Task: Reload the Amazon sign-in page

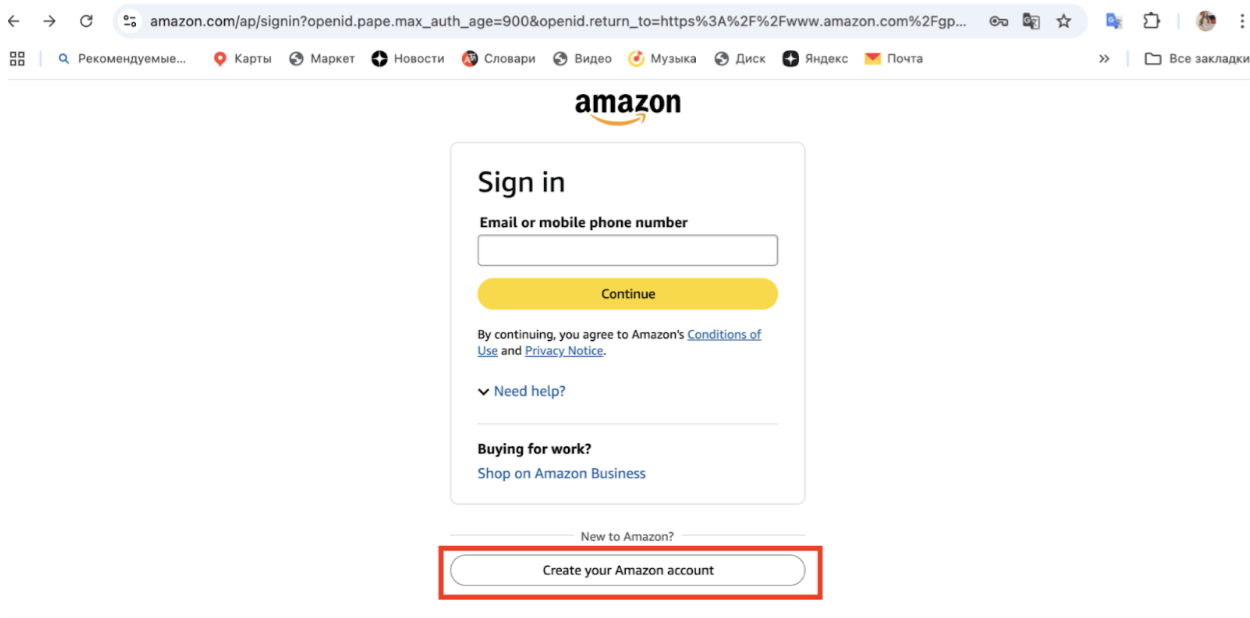Action: (86, 21)
